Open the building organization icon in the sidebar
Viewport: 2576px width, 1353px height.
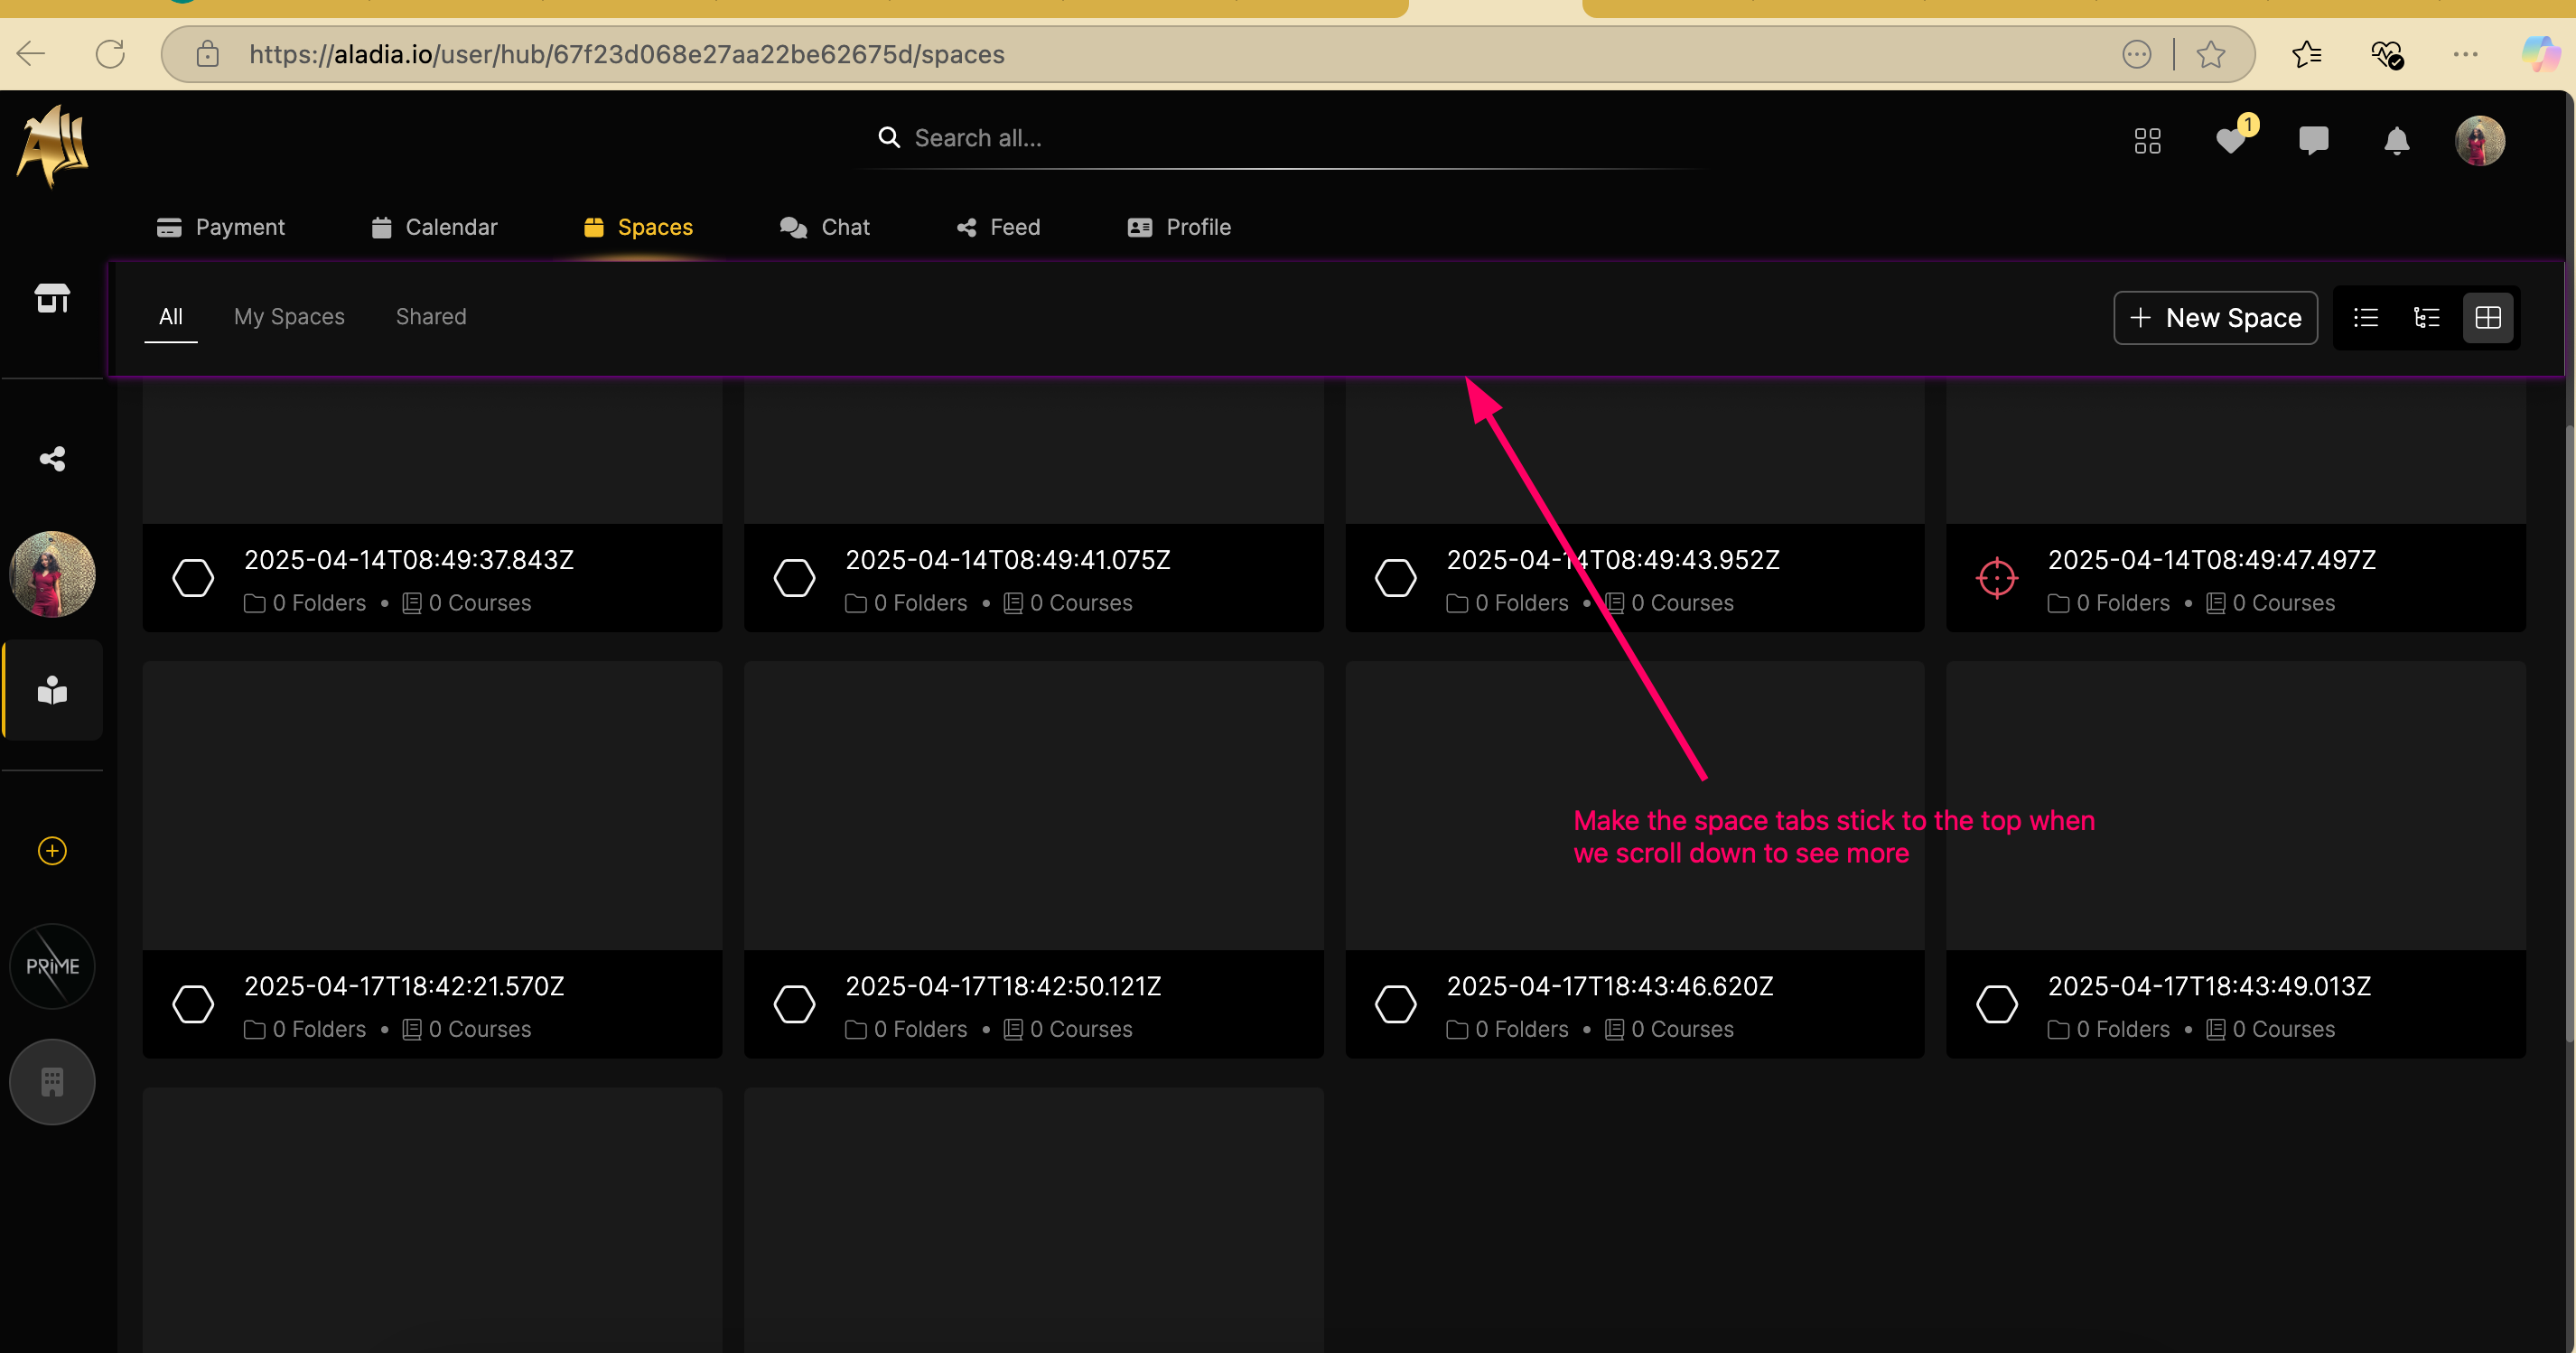(52, 1082)
